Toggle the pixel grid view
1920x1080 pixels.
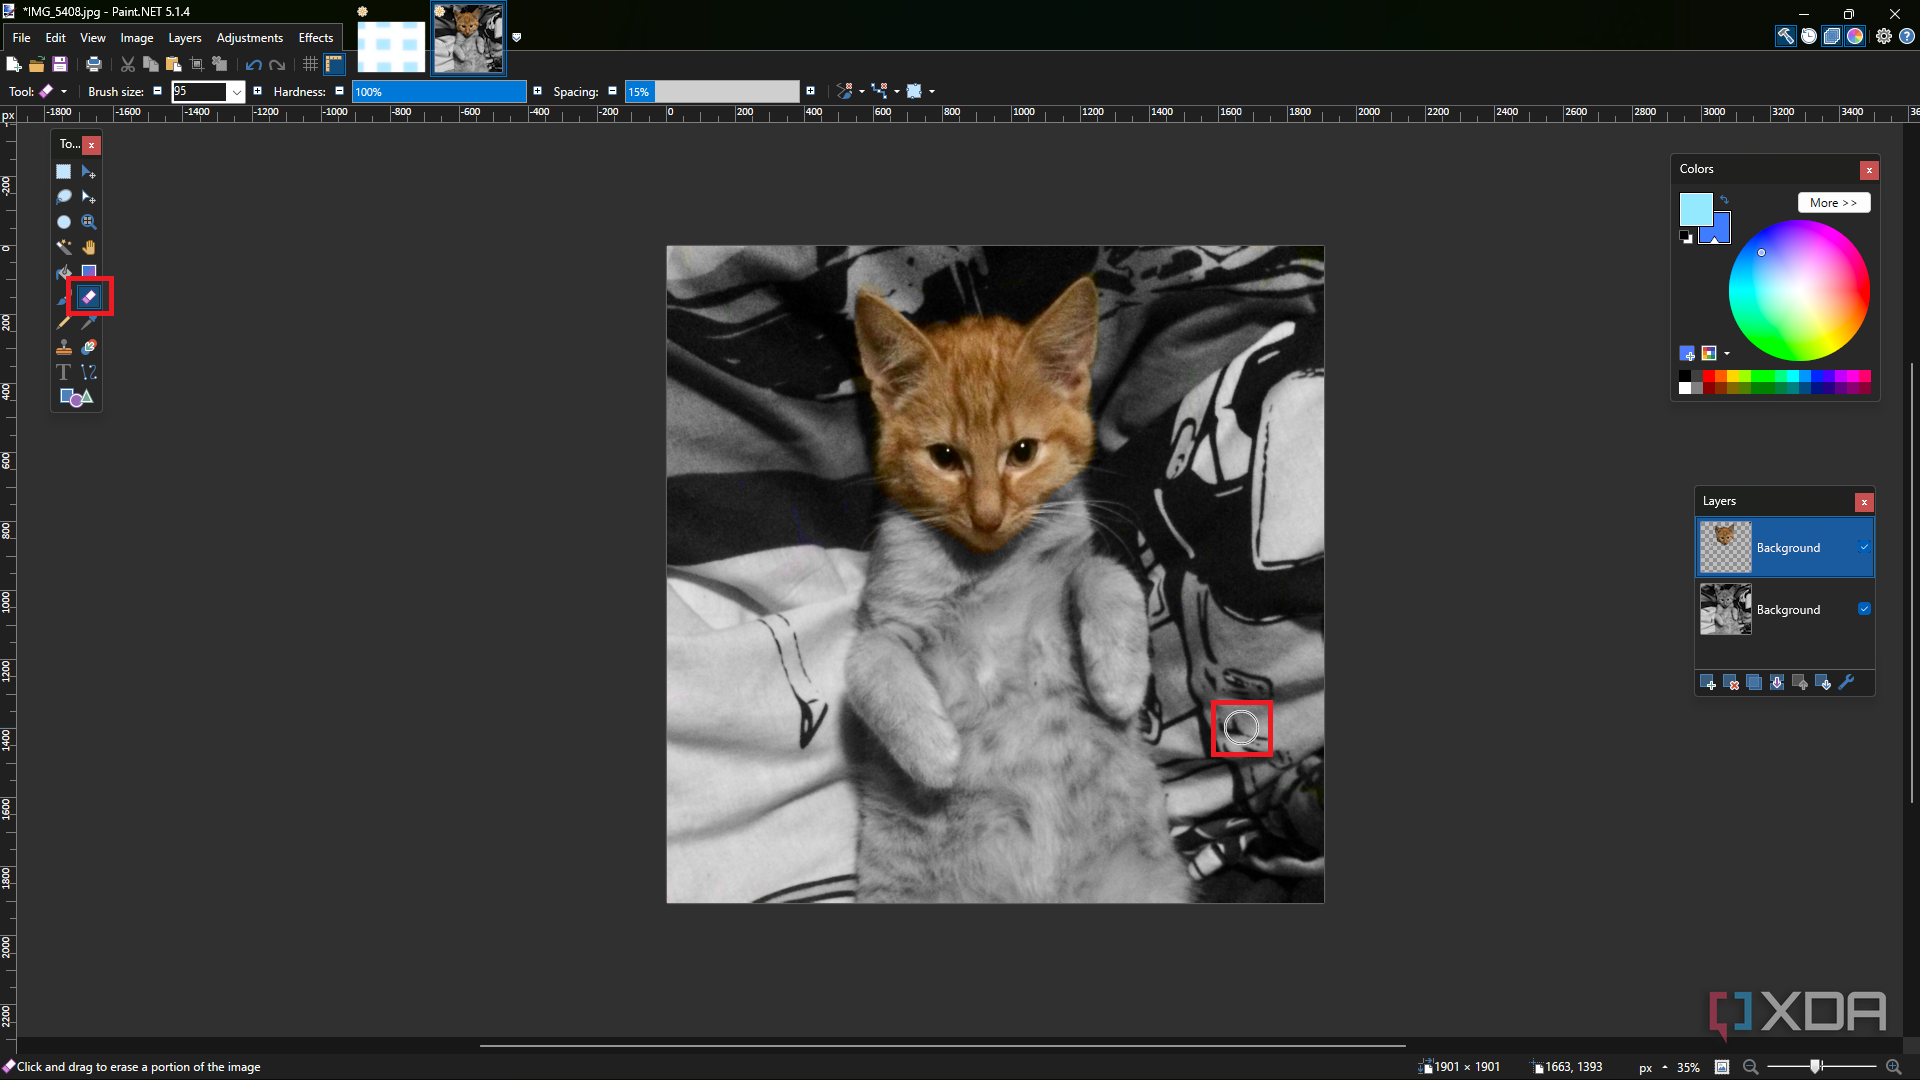[310, 65]
